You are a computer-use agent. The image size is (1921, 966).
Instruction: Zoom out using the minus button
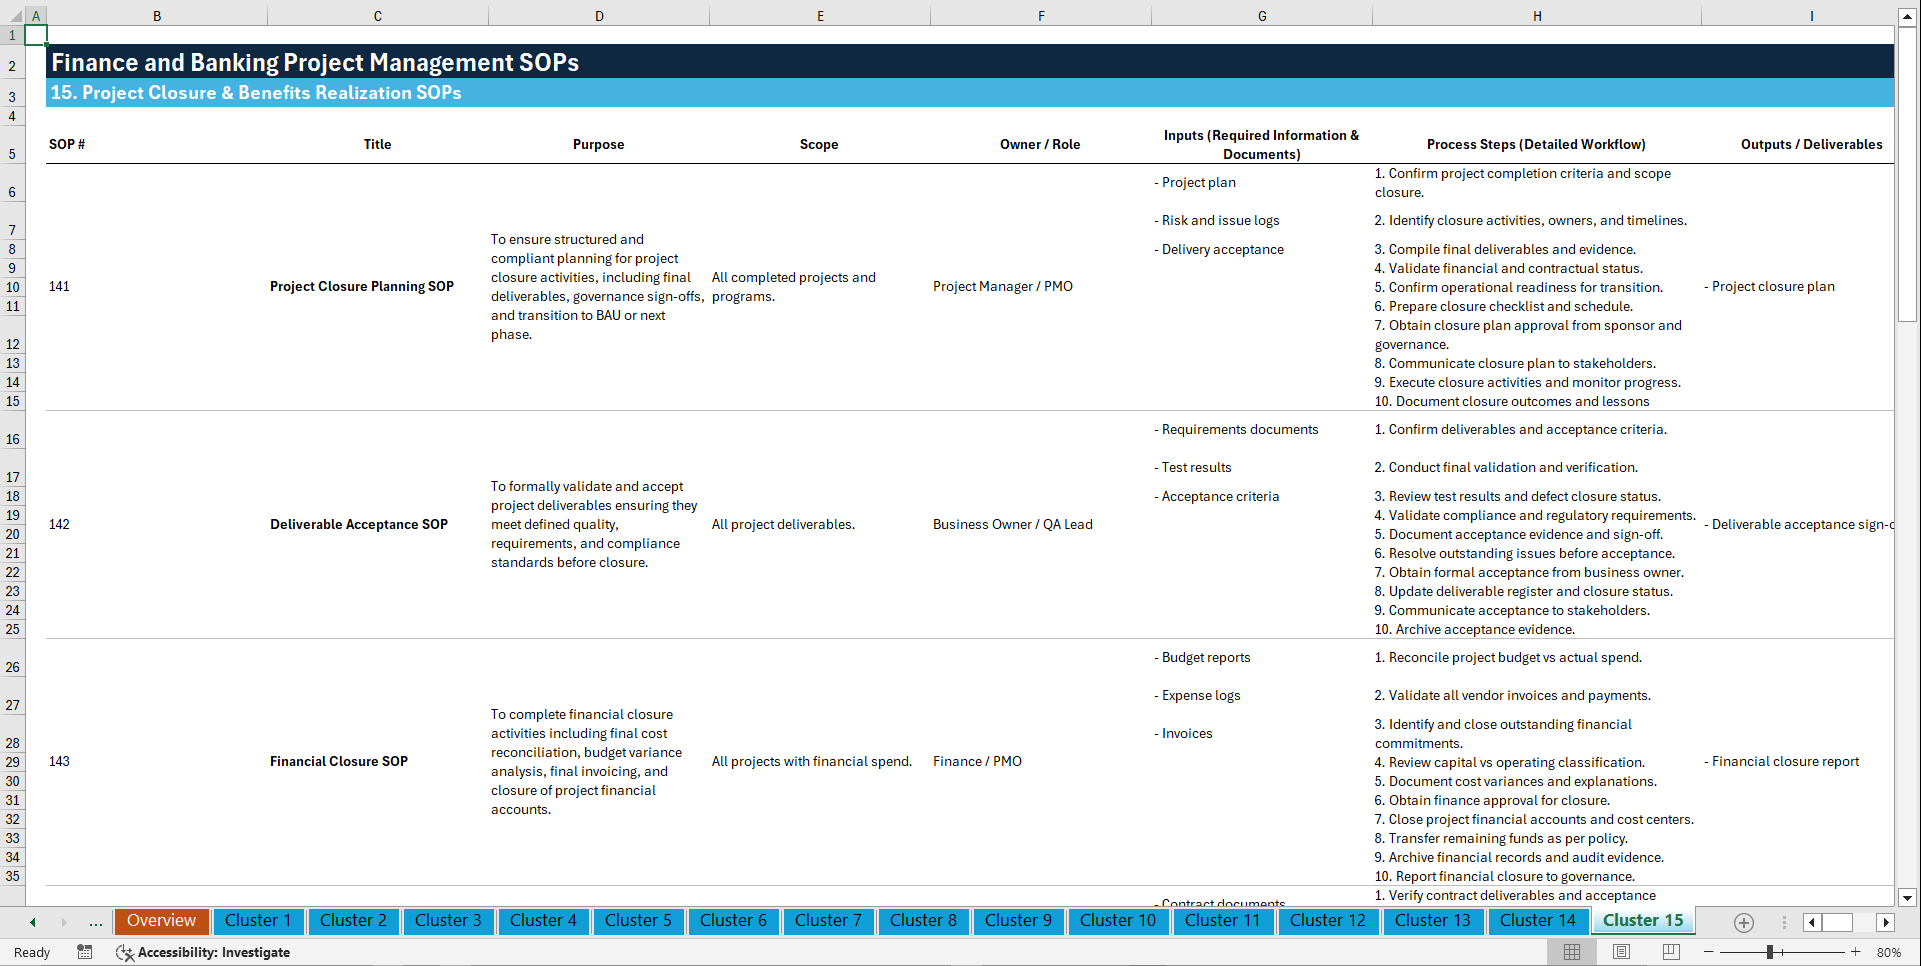(x=1709, y=952)
